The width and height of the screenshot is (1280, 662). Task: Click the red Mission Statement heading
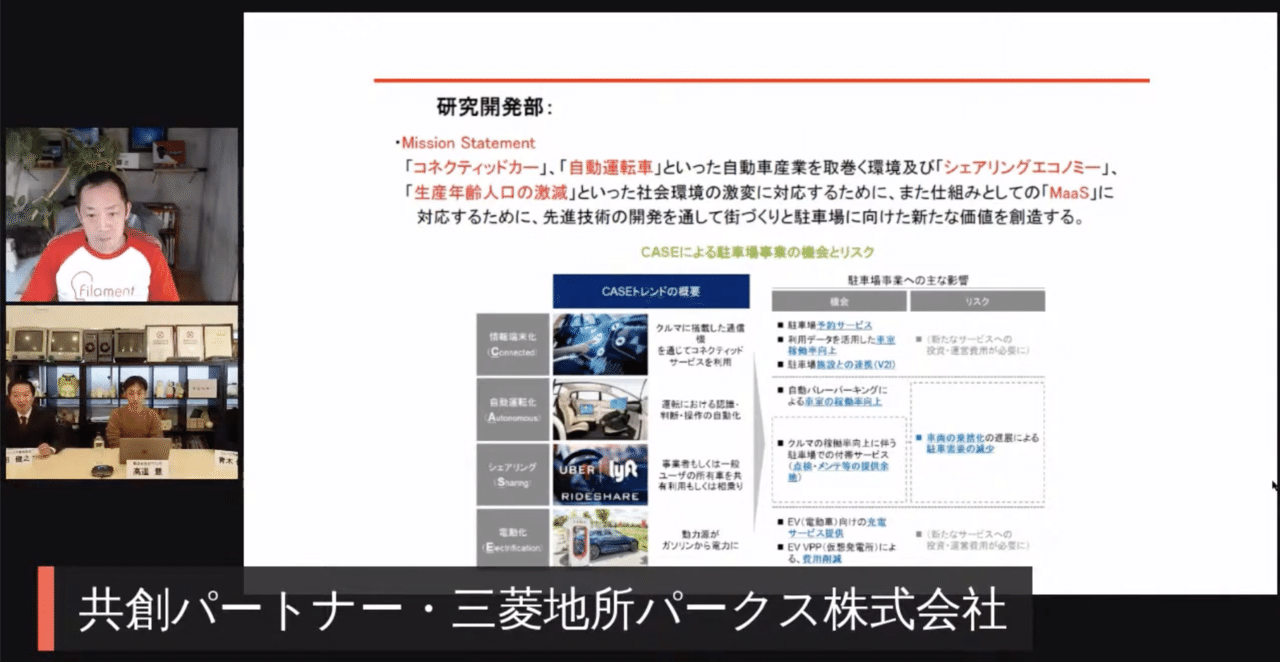[468, 143]
